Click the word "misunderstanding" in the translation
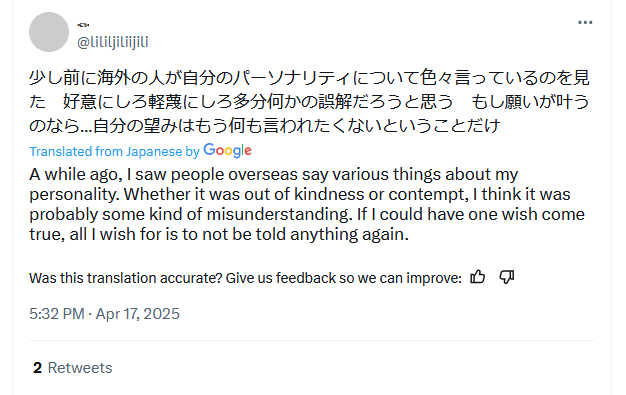 coord(279,214)
